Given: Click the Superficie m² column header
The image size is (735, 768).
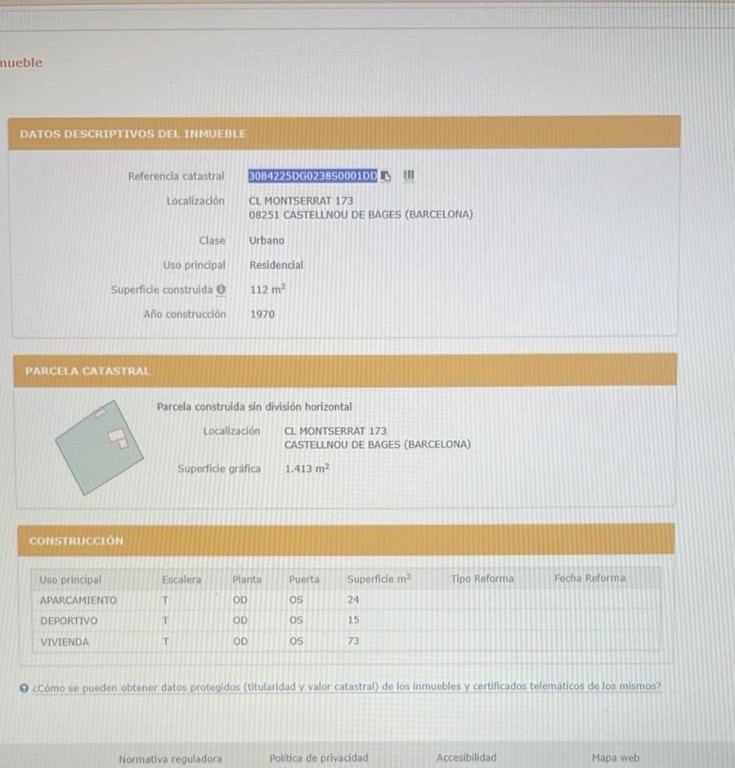Looking at the screenshot, I should point(379,579).
